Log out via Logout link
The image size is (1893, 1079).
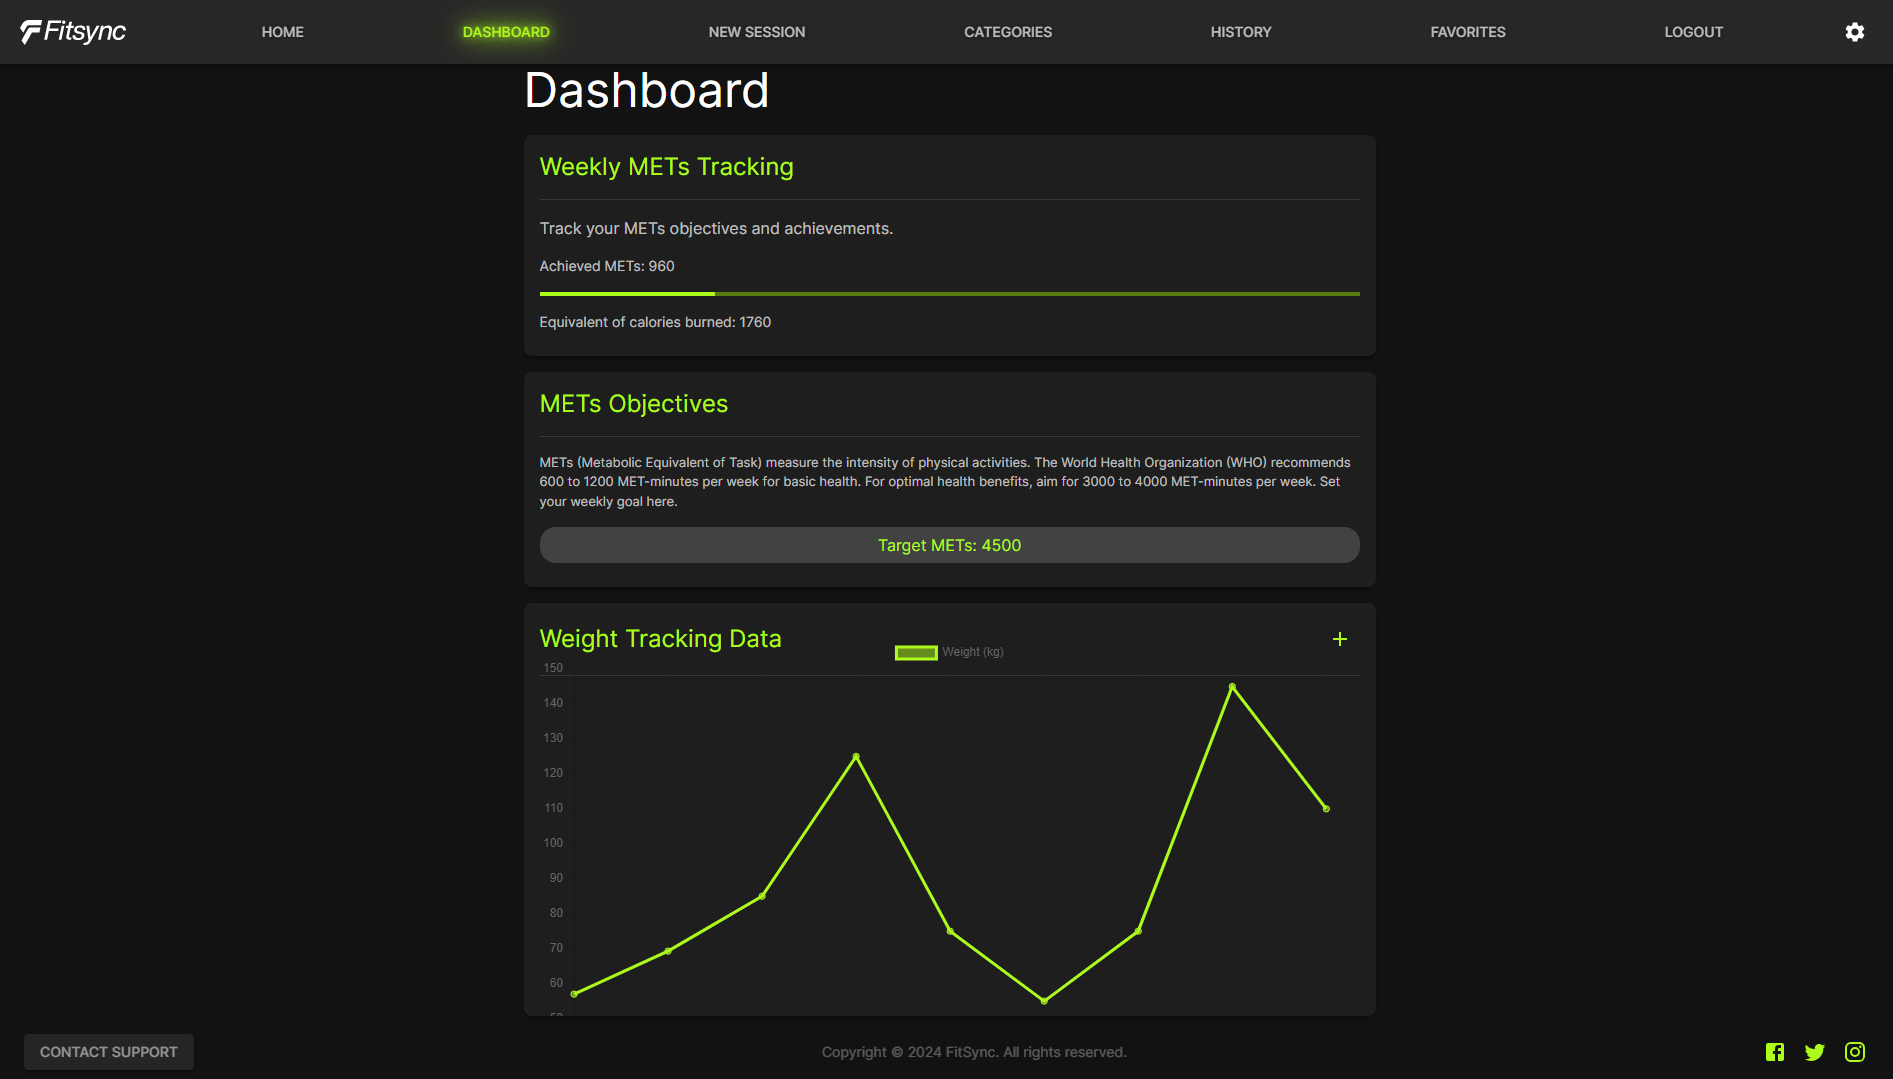(1694, 32)
